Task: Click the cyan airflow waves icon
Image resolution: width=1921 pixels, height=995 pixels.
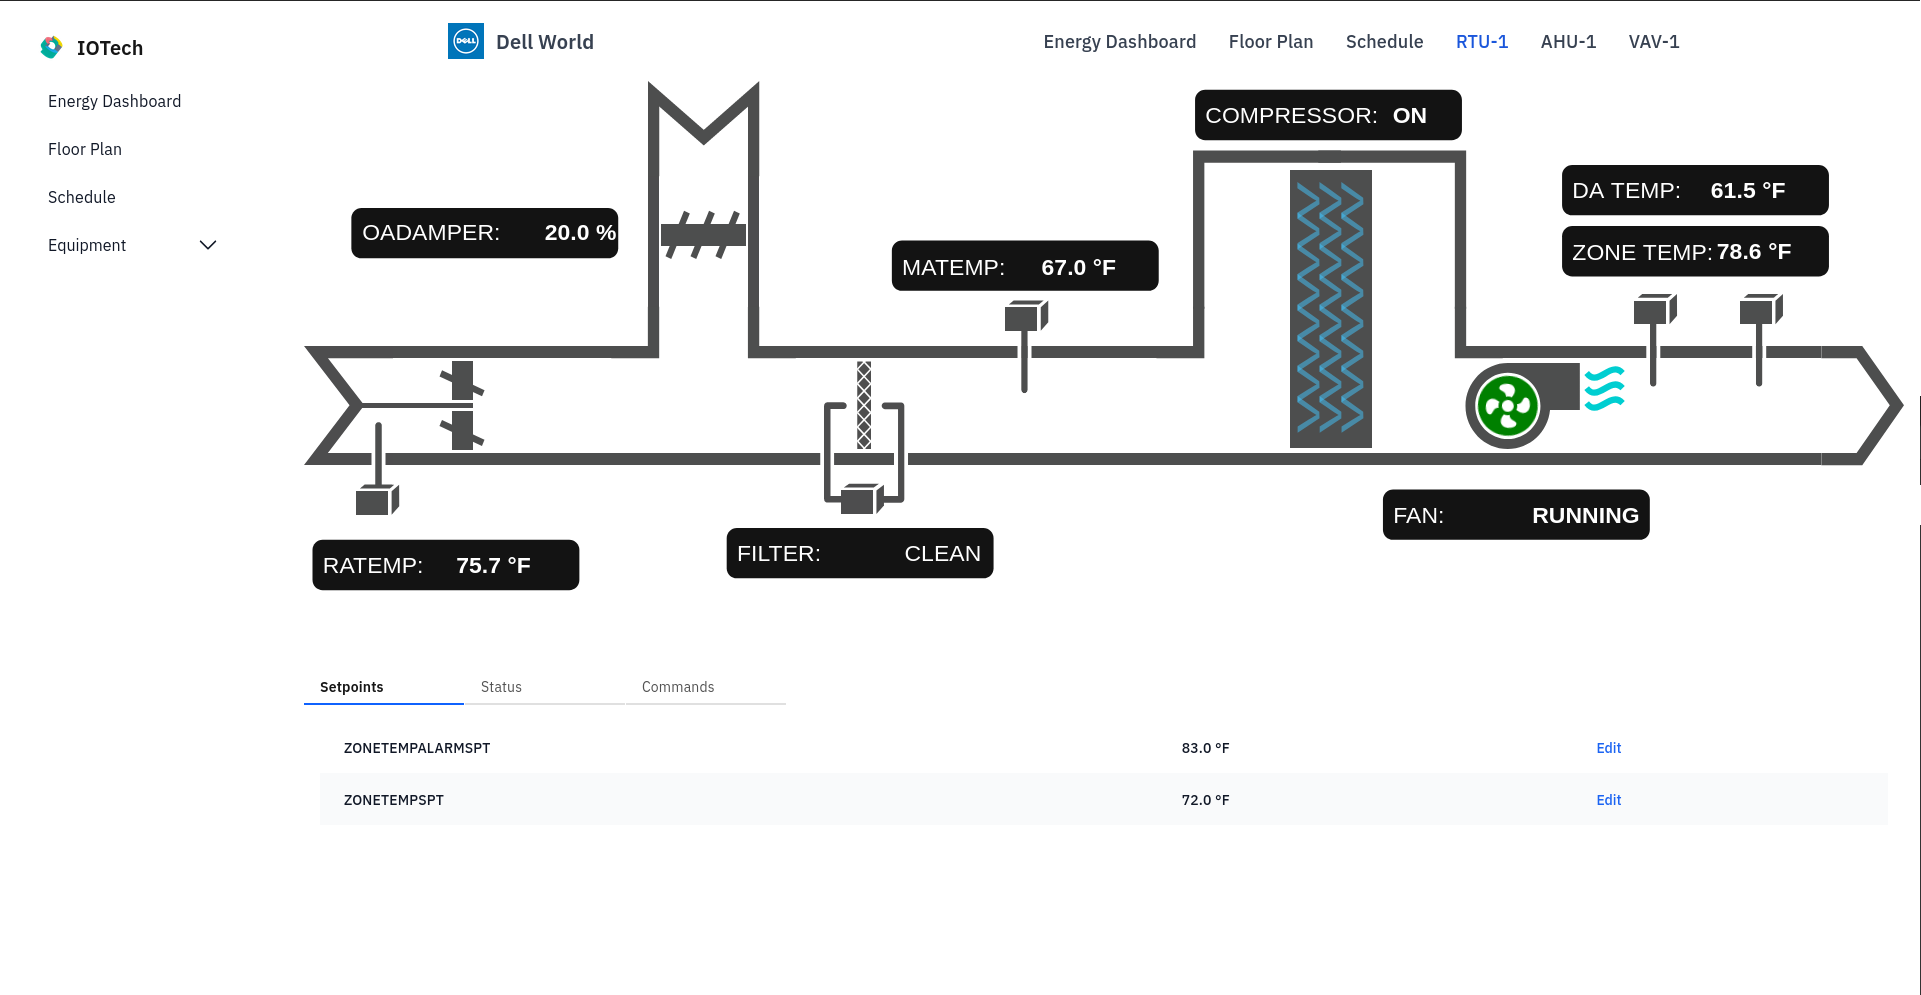Action: point(1604,388)
